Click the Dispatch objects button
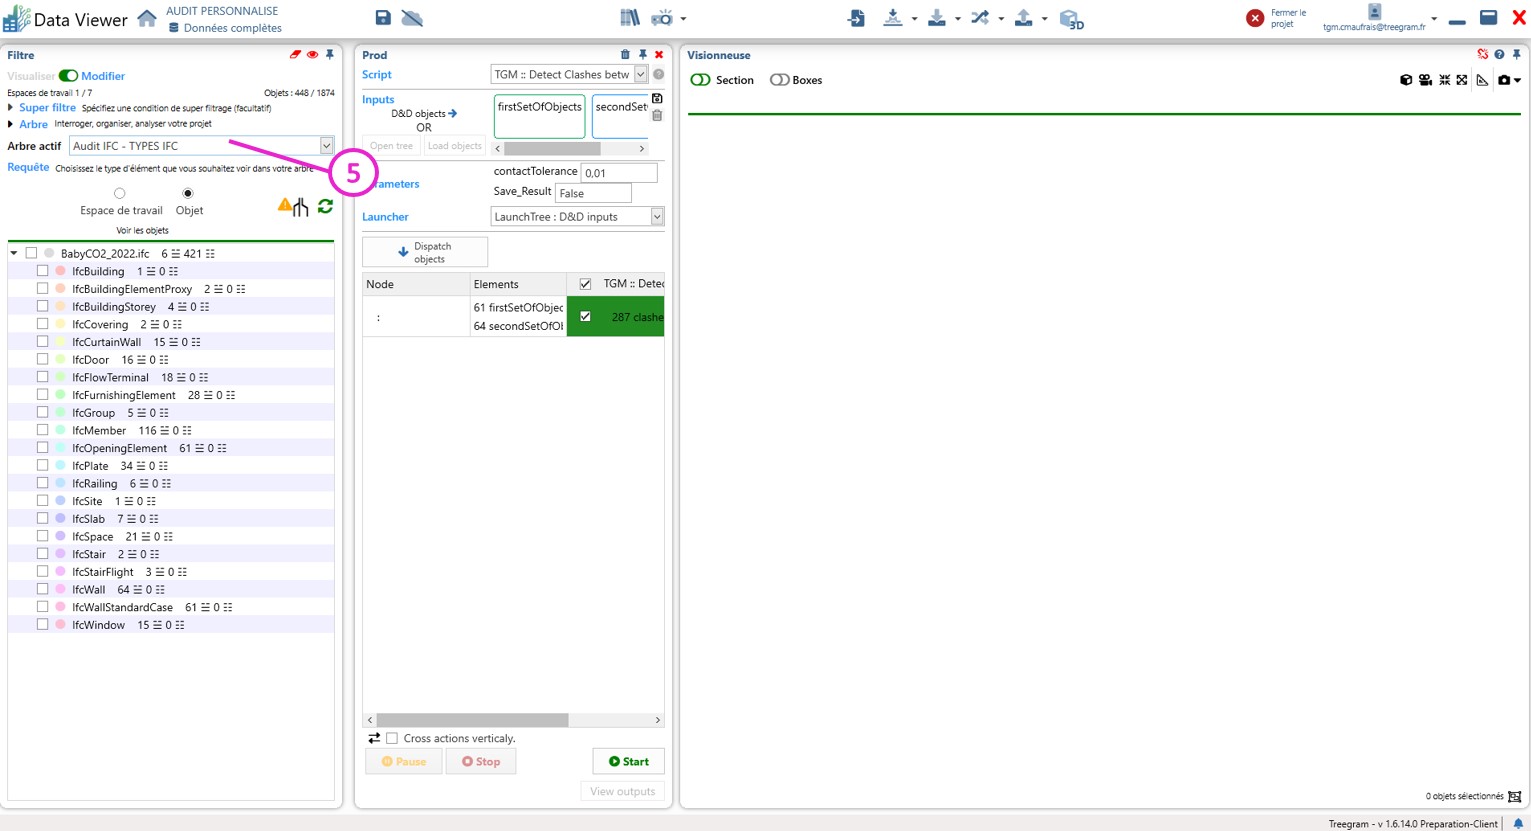1531x831 pixels. pos(425,252)
